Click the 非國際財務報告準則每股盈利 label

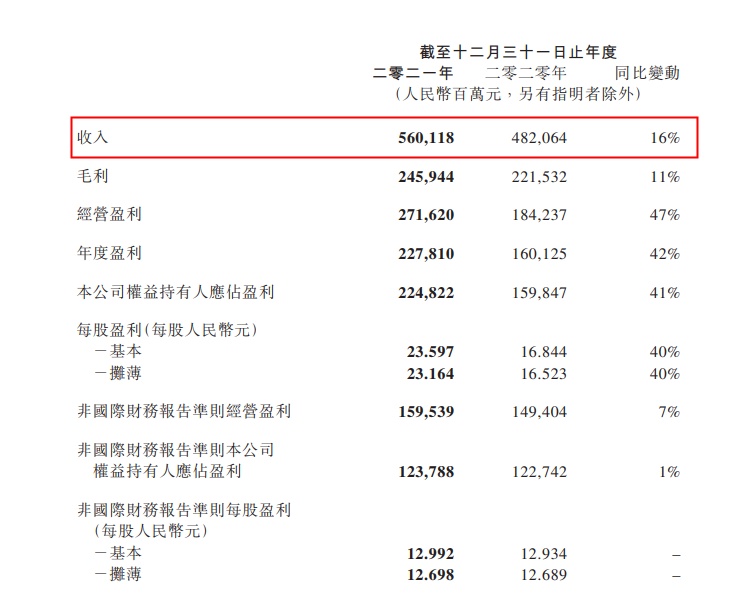pos(184,510)
